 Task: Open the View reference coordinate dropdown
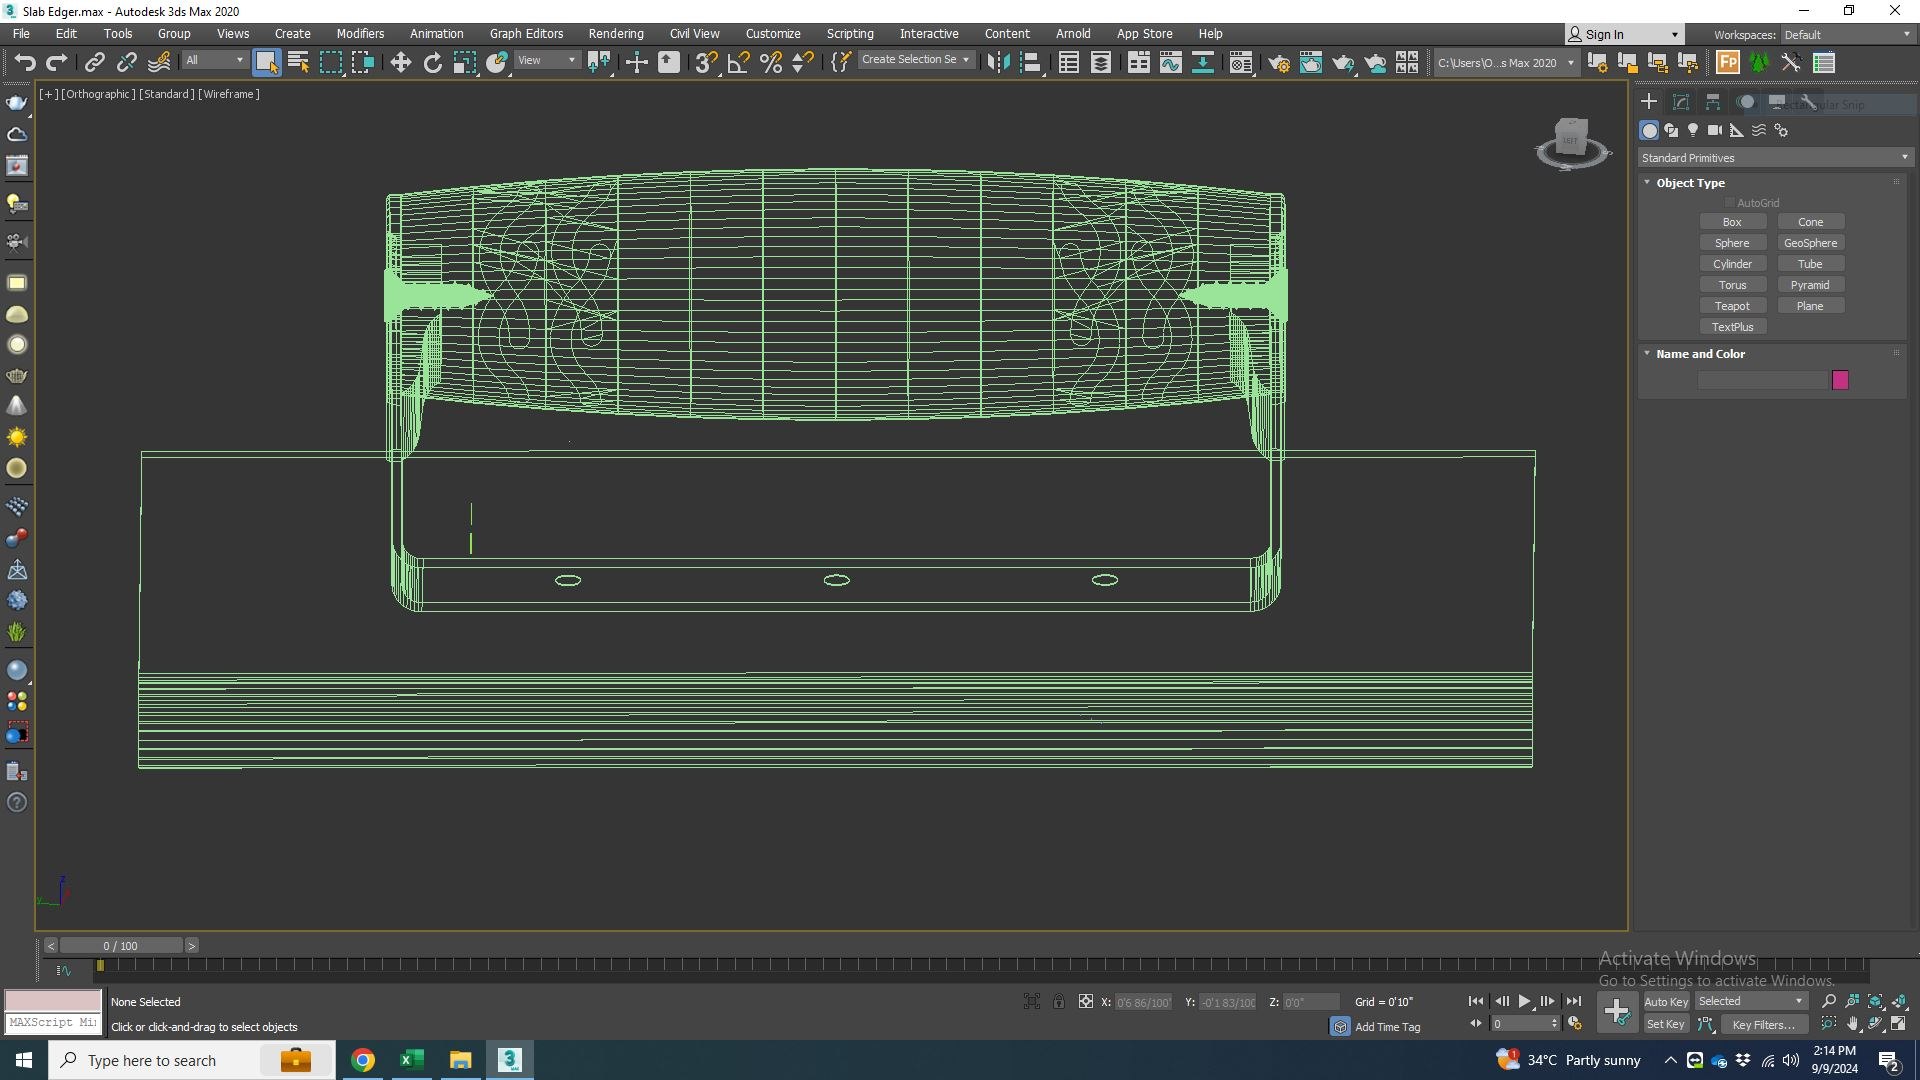tap(546, 61)
